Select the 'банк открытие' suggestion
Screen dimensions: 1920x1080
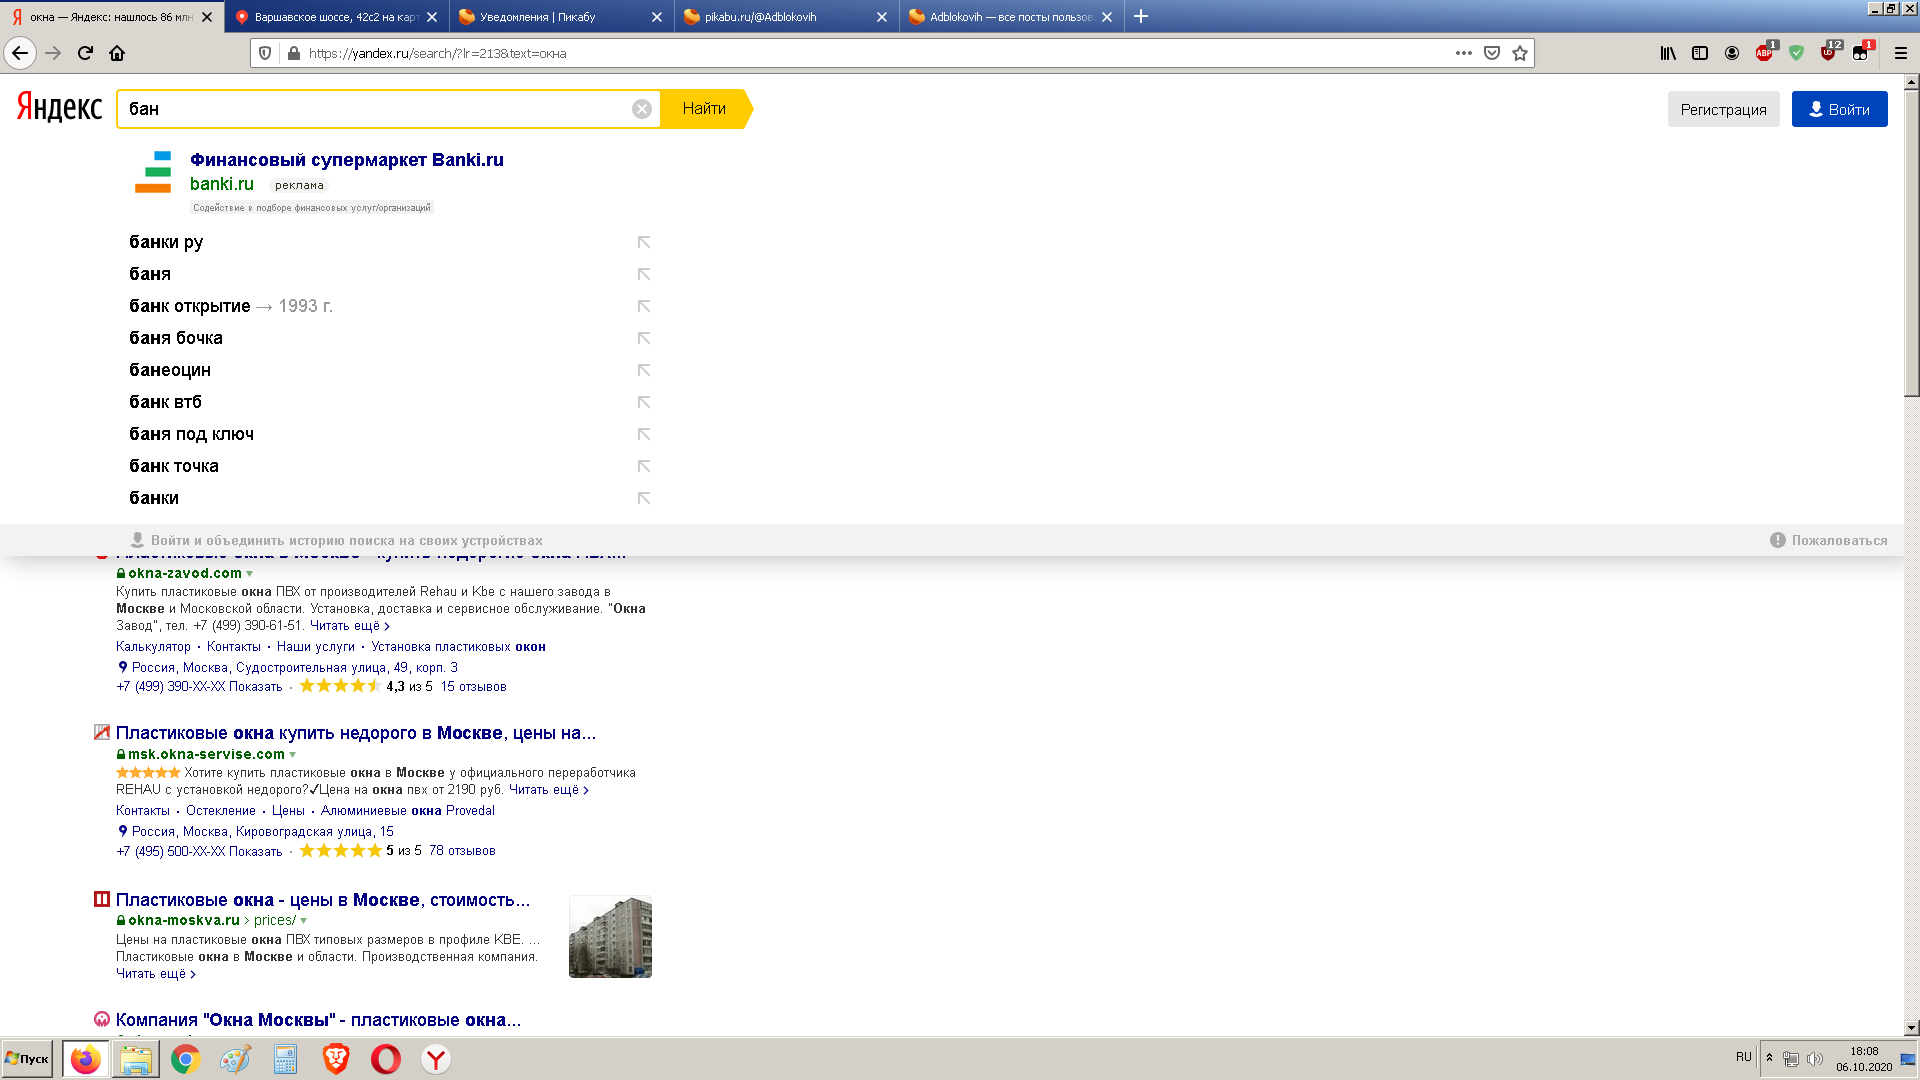190,306
